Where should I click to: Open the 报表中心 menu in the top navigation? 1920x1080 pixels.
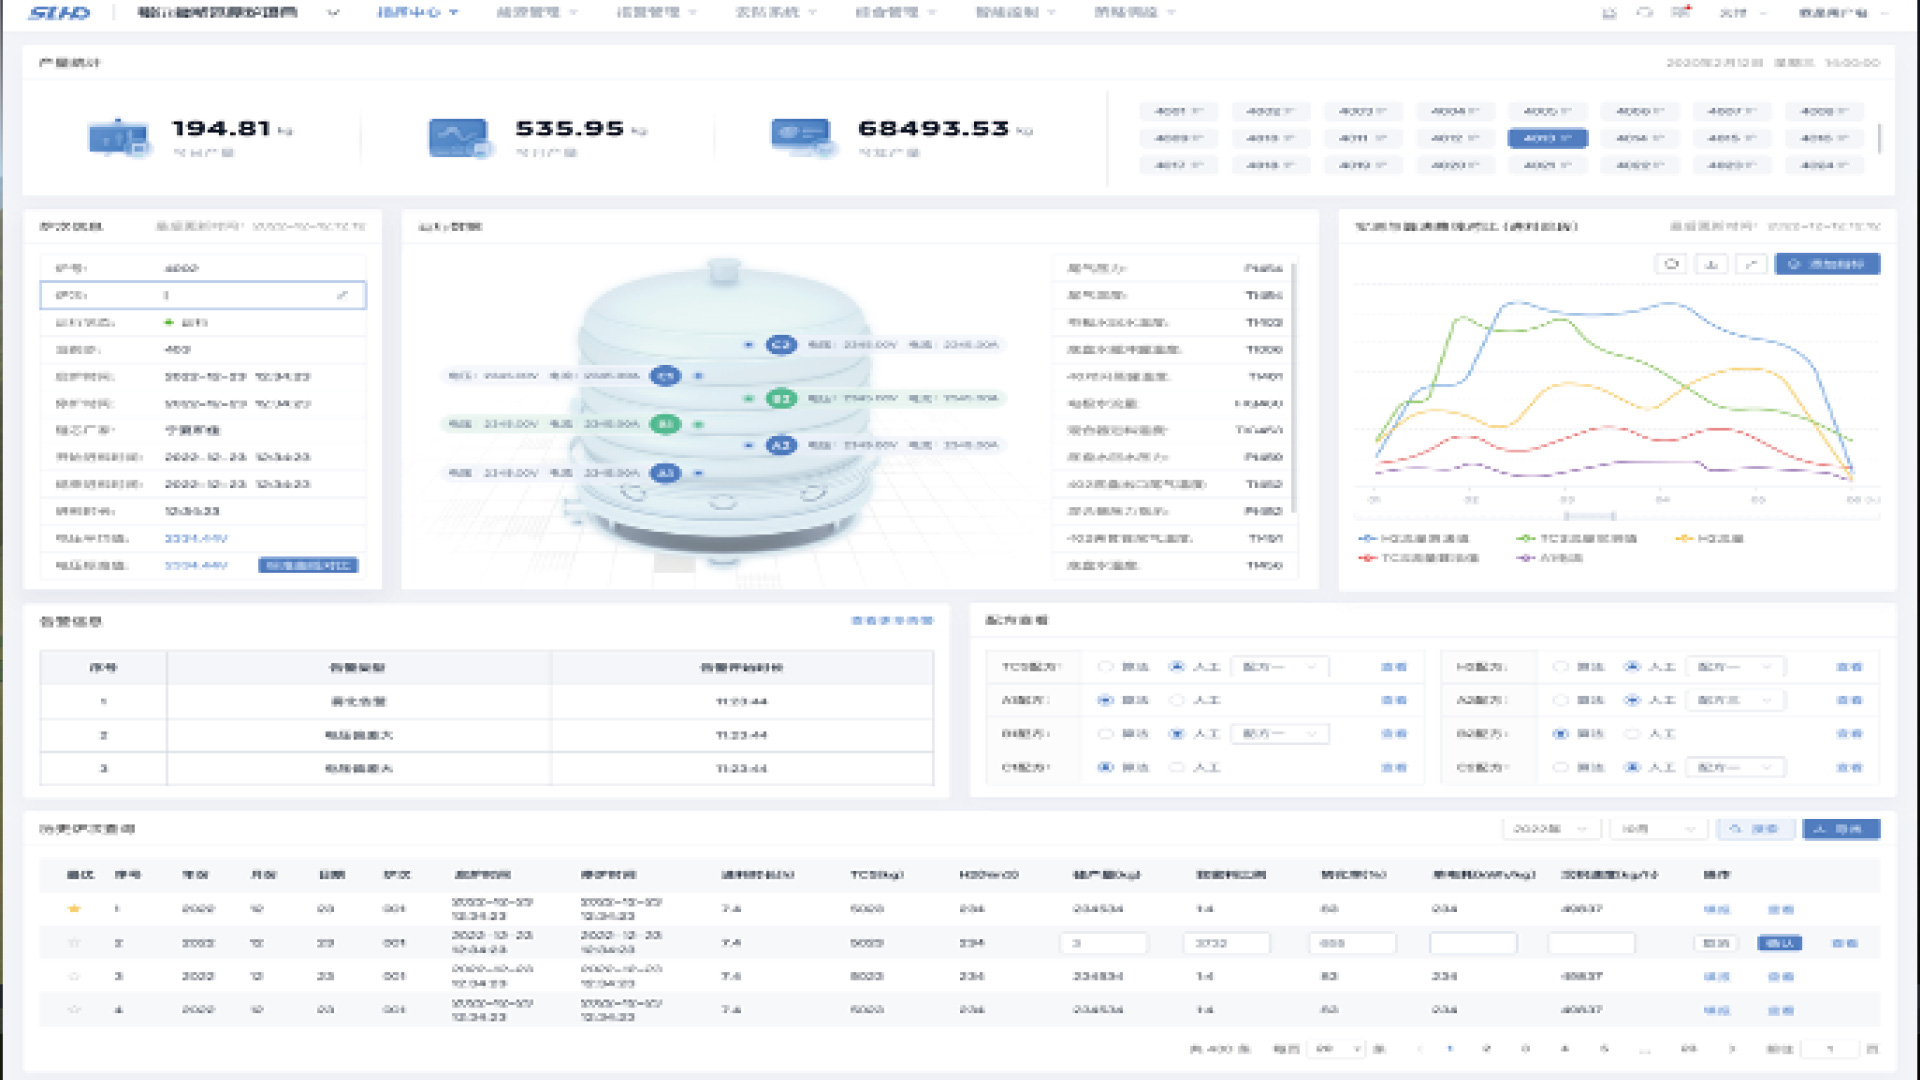[413, 12]
